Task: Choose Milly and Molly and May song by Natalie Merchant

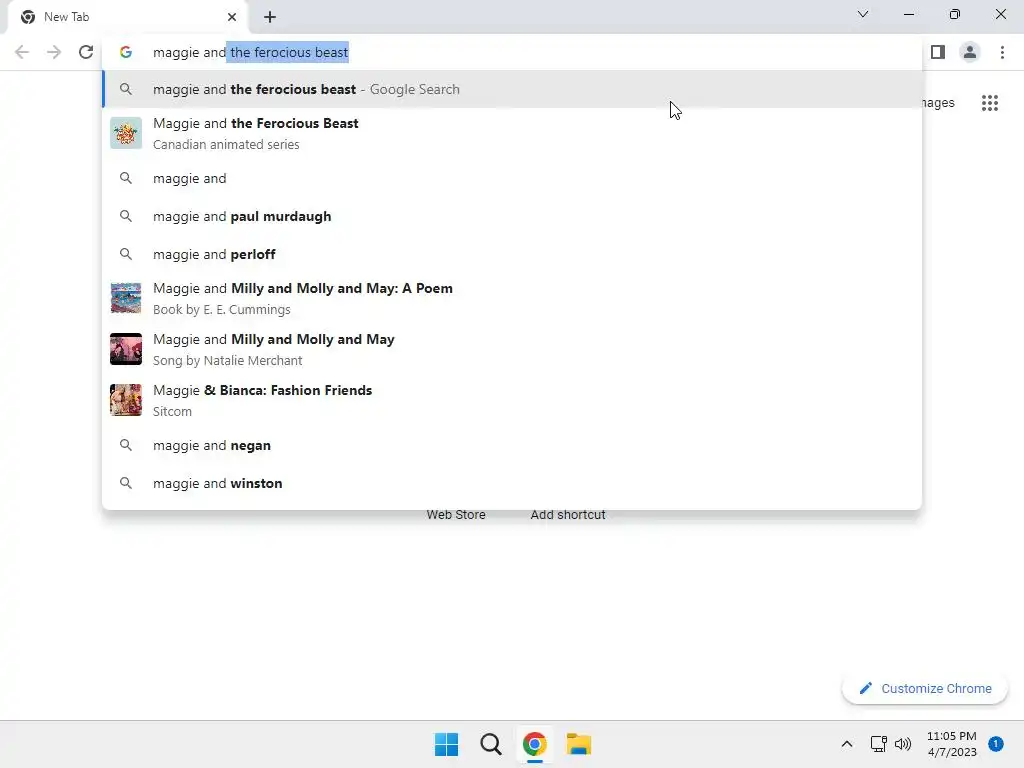Action: 512,349
